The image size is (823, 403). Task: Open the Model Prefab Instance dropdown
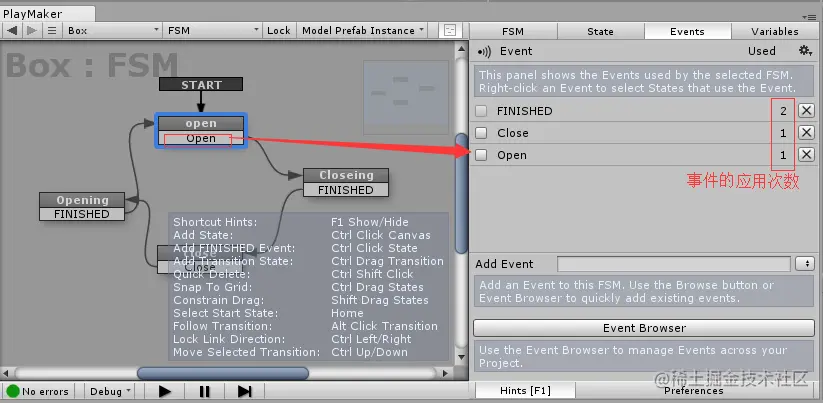[x=362, y=30]
